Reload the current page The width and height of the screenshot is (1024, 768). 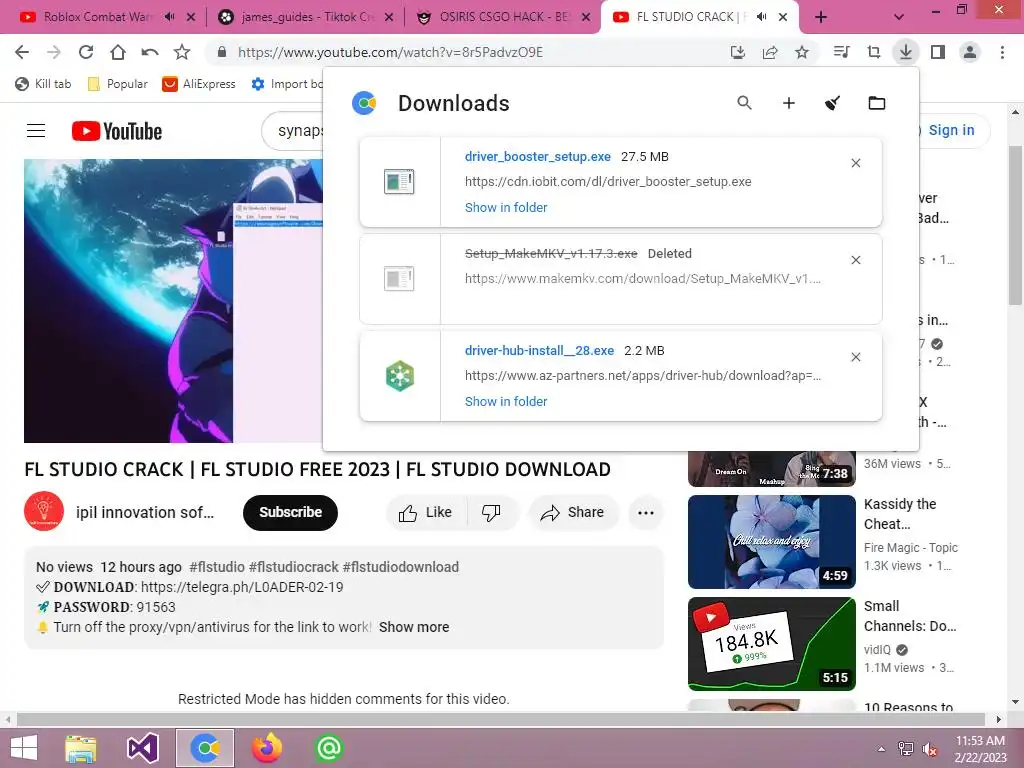click(86, 52)
